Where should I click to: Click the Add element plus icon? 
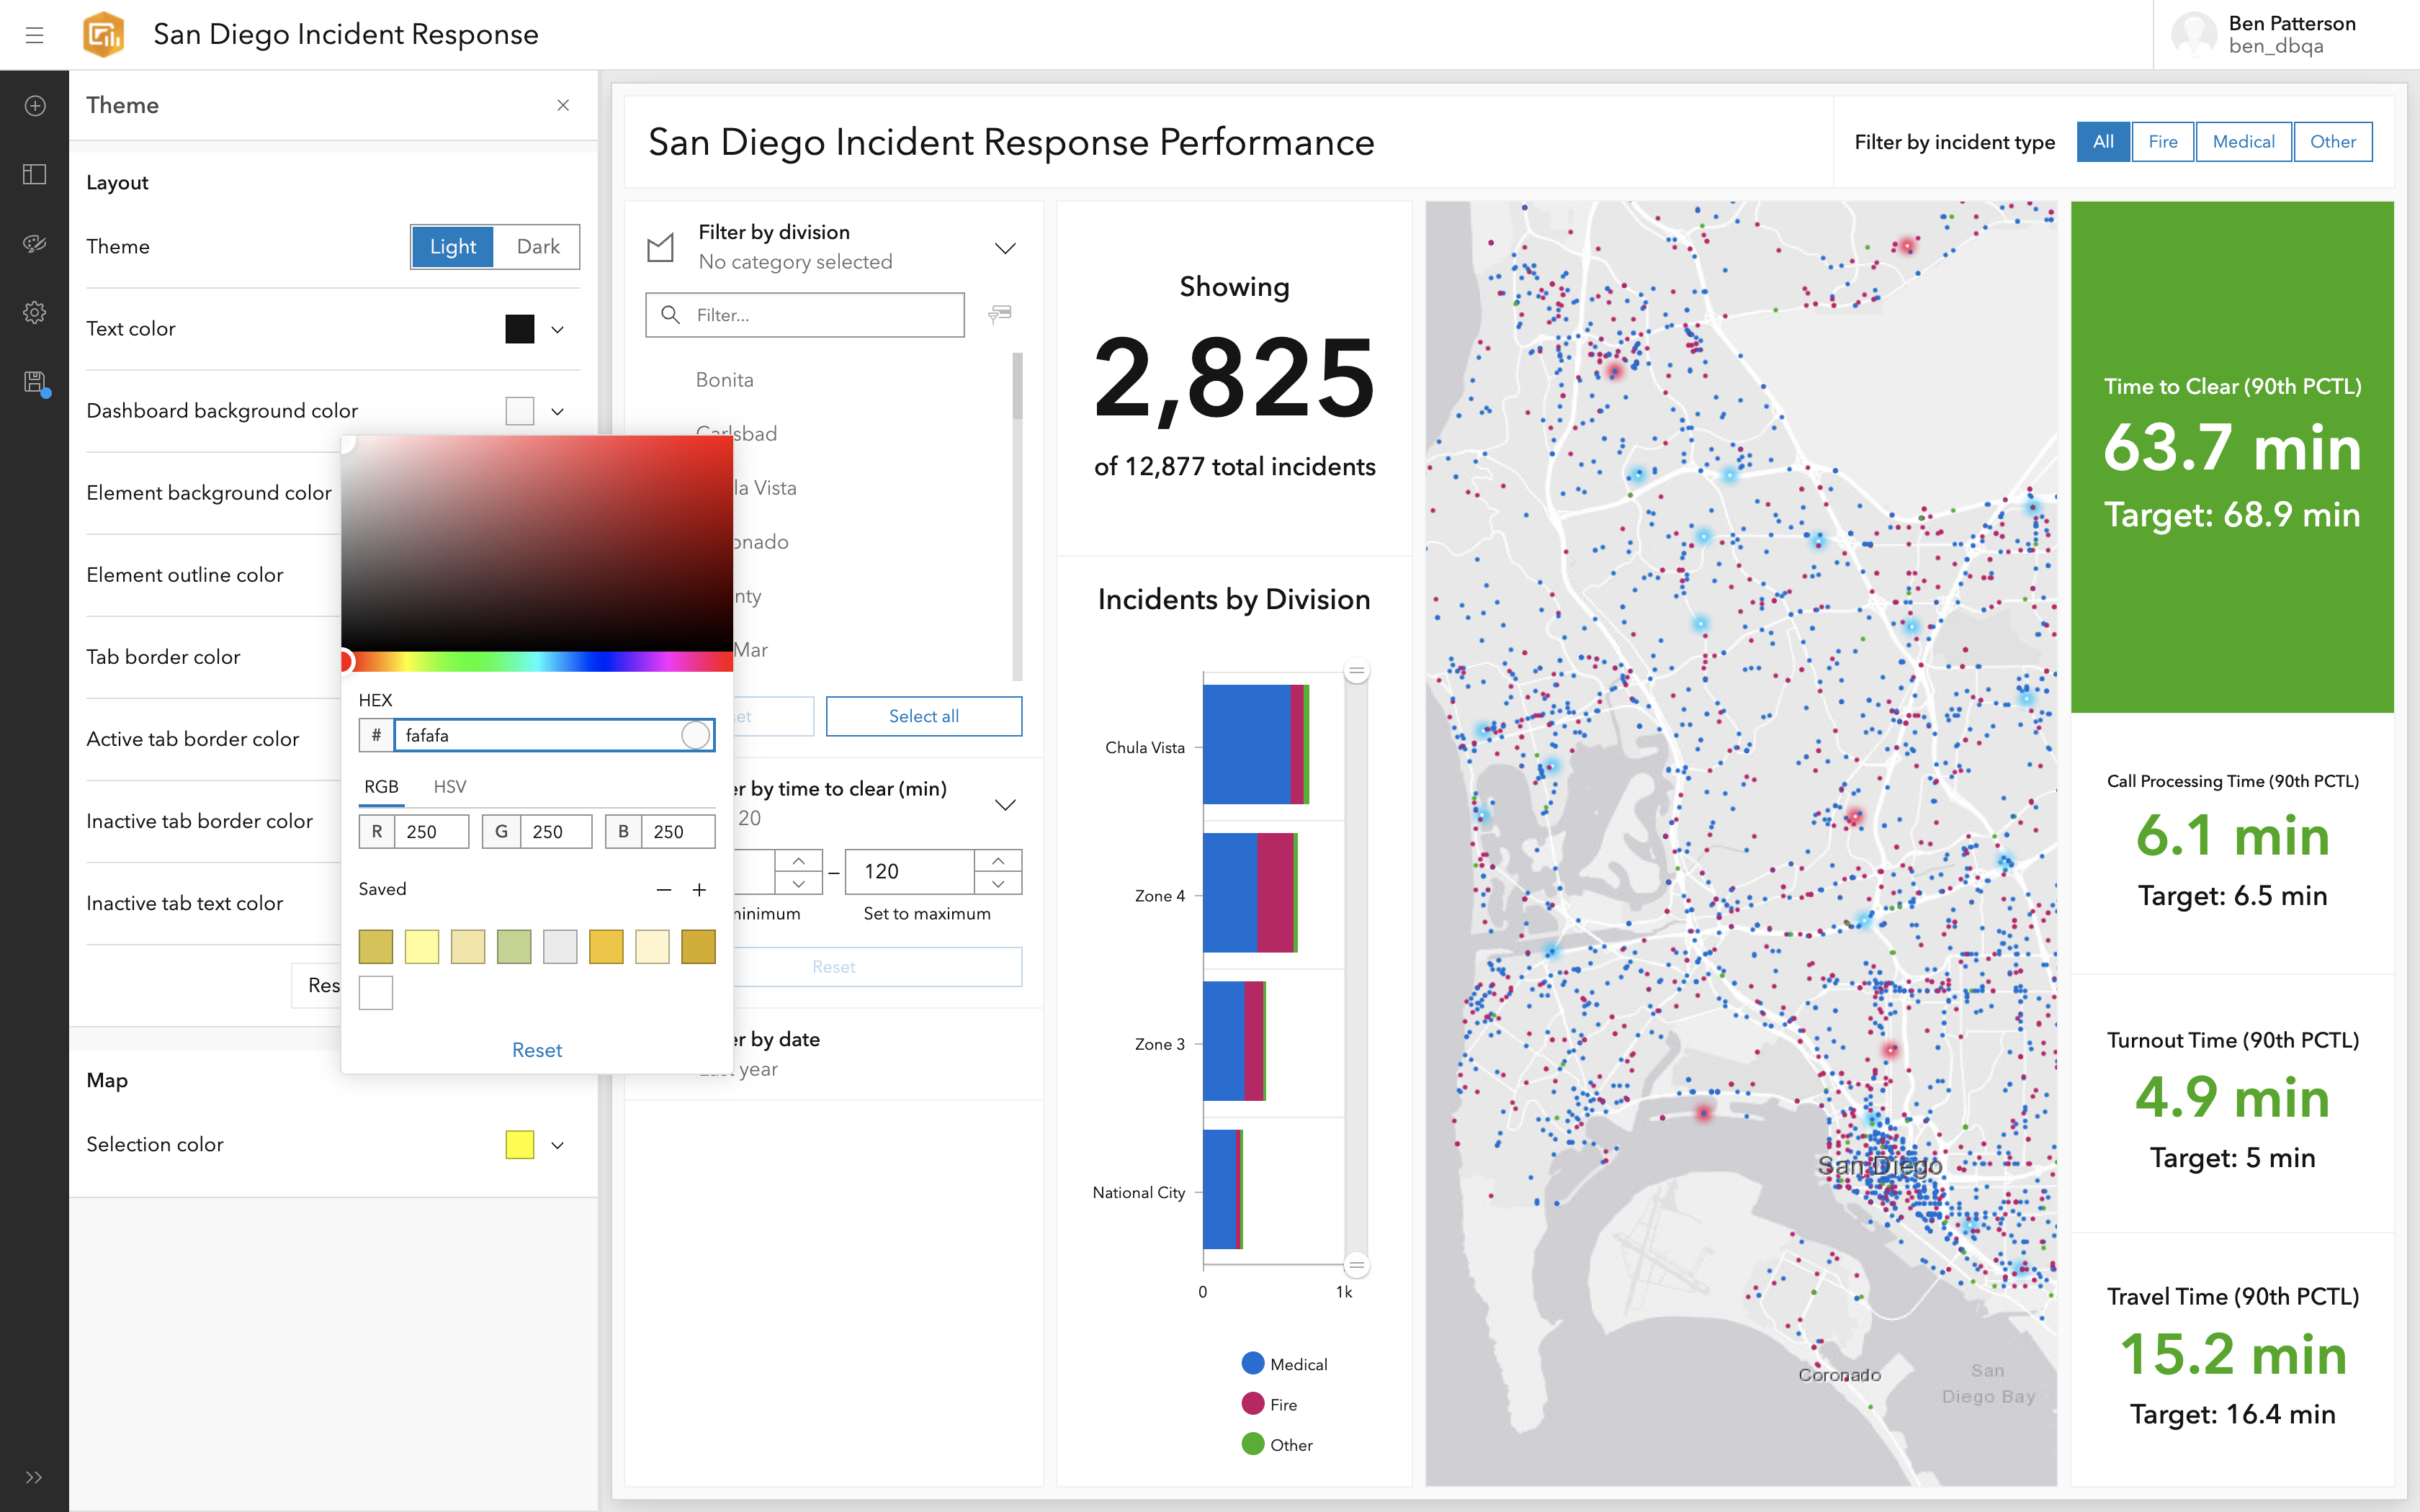[x=34, y=106]
